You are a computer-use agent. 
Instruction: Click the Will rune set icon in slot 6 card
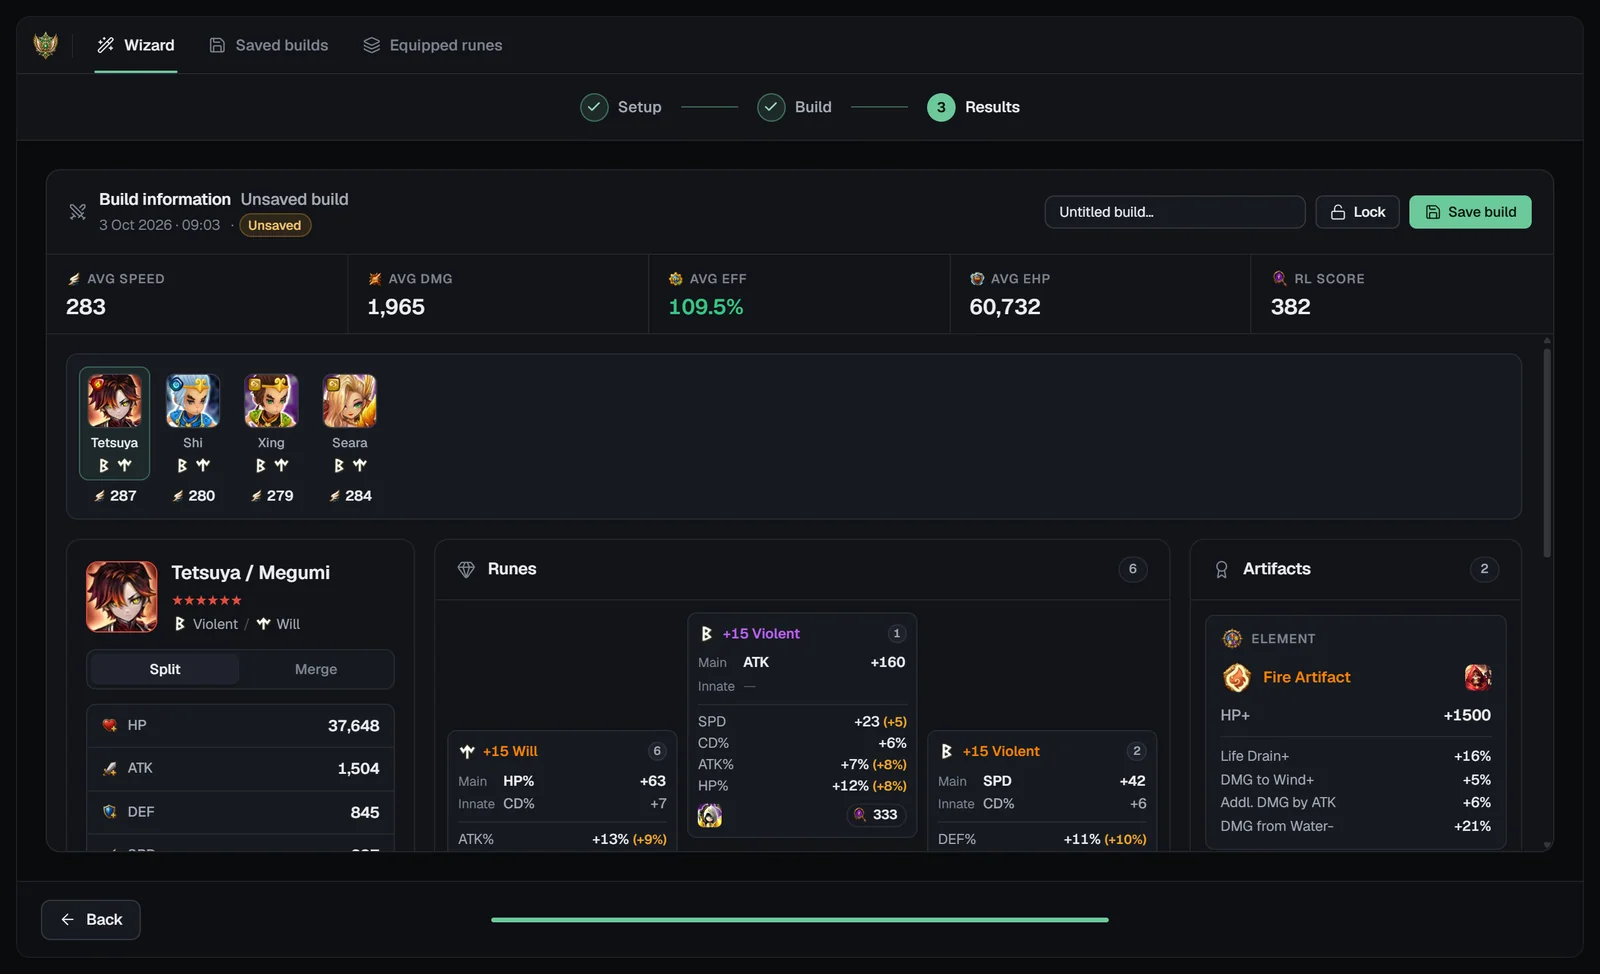[467, 751]
